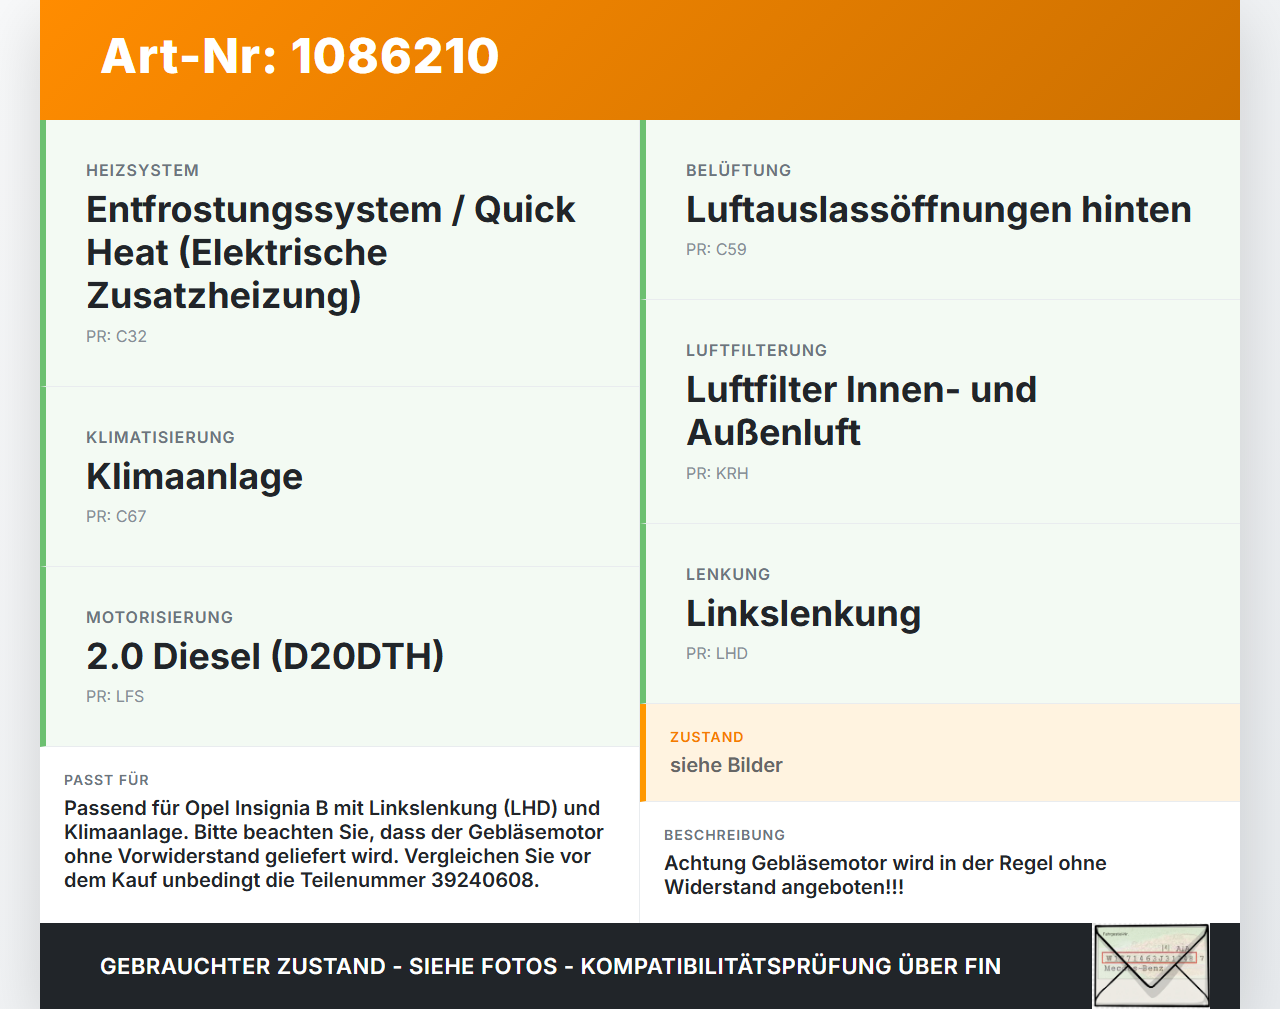Click the 'PR: C67' code
This screenshot has width=1280, height=1009.
coord(116,517)
